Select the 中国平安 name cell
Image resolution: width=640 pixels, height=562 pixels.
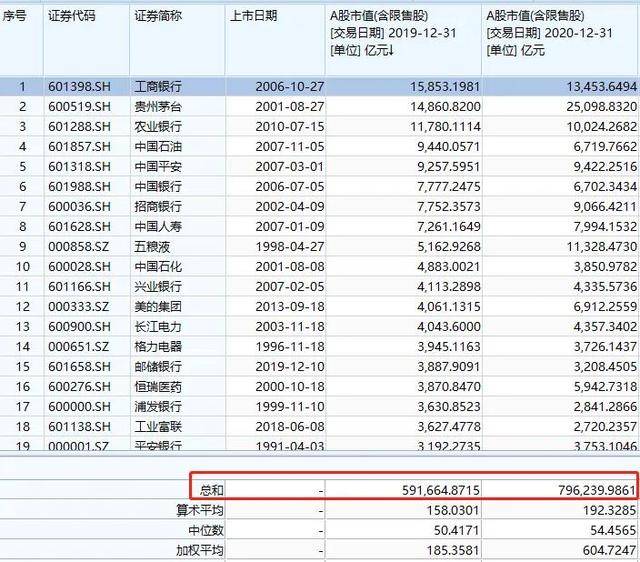pyautogui.click(x=158, y=167)
